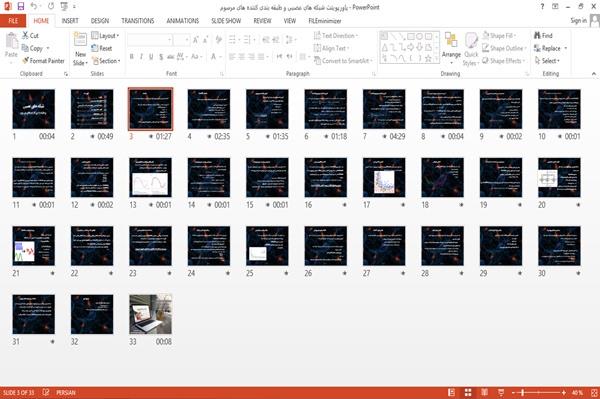Switch to Normal view in status bar
Image resolution: width=600 pixels, height=399 pixels.
tap(452, 392)
